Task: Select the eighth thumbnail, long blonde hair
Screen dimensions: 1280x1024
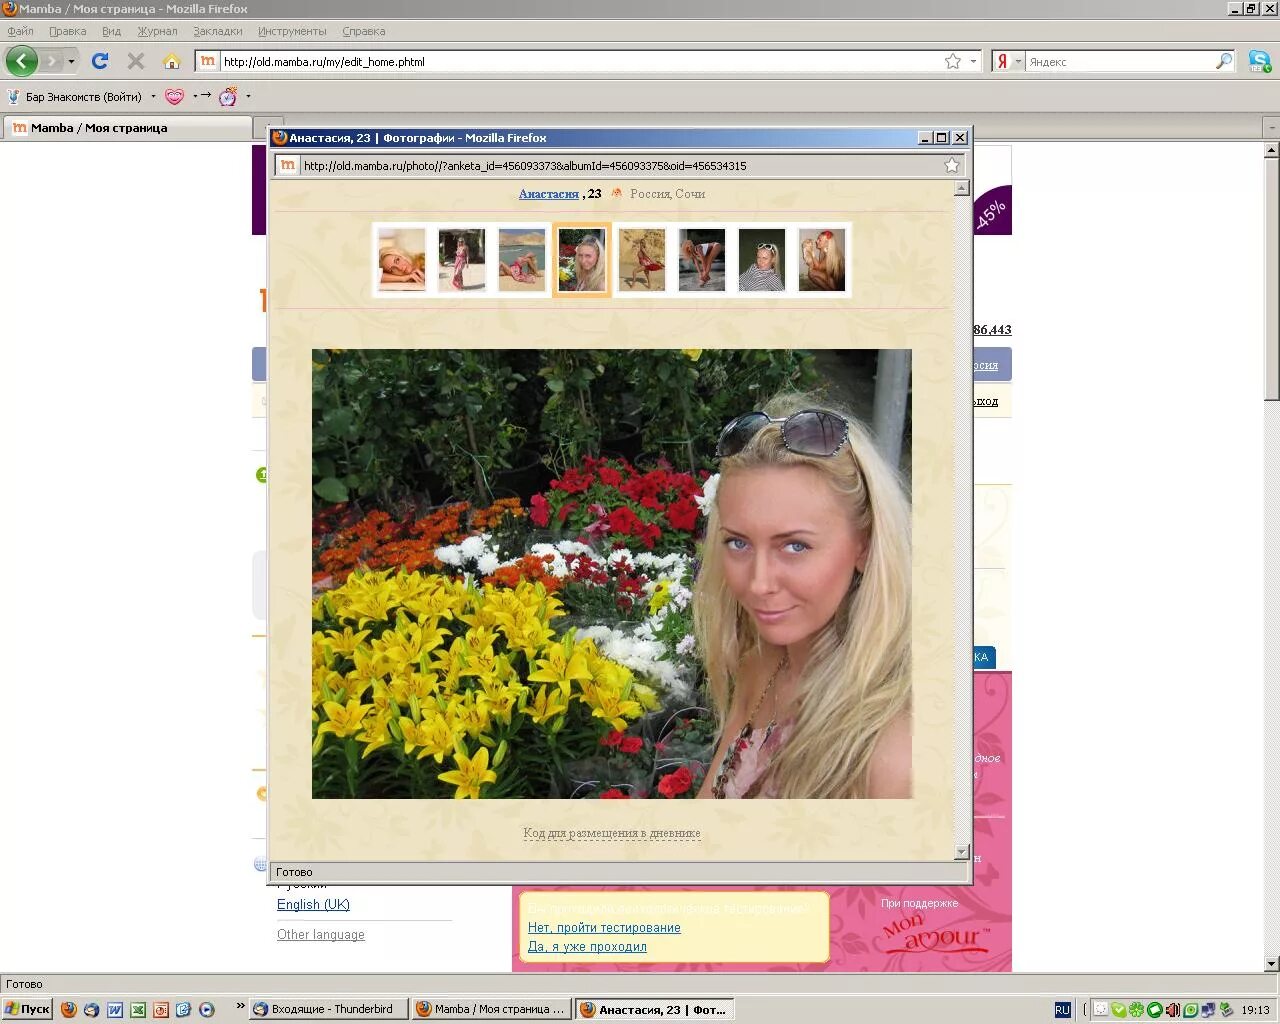Action: click(822, 260)
